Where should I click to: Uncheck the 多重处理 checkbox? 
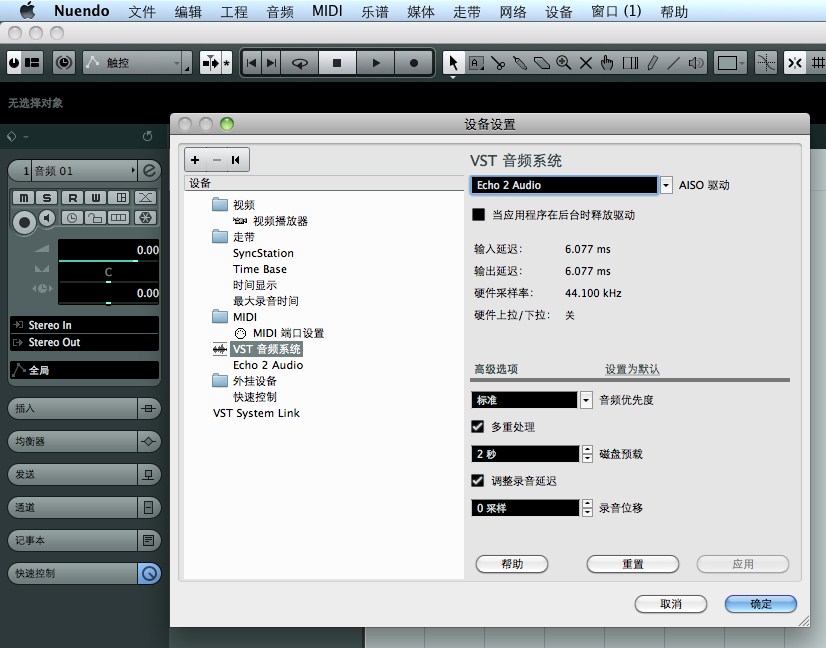click(x=478, y=426)
